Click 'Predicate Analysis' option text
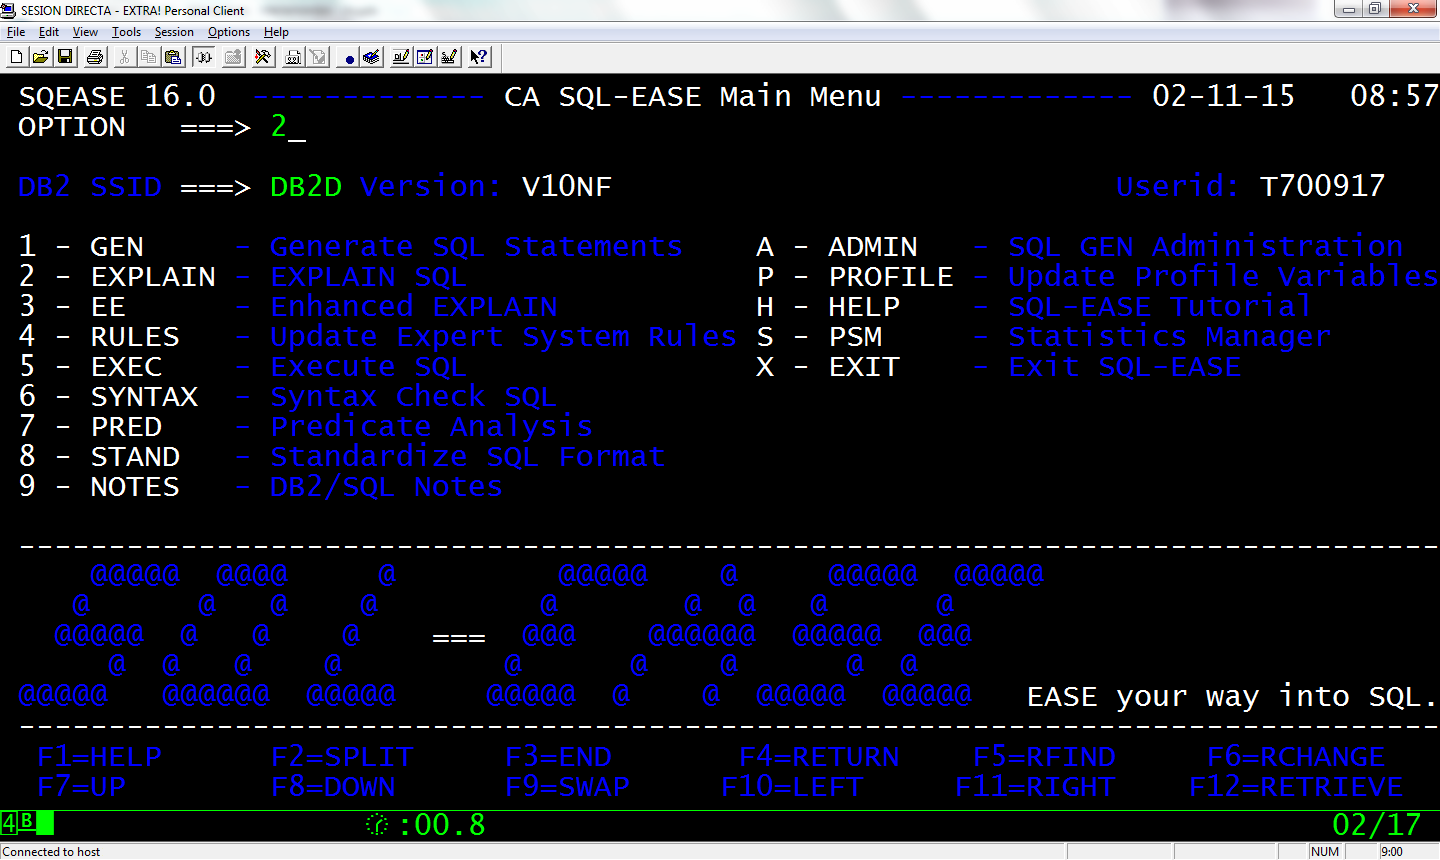 (x=432, y=427)
